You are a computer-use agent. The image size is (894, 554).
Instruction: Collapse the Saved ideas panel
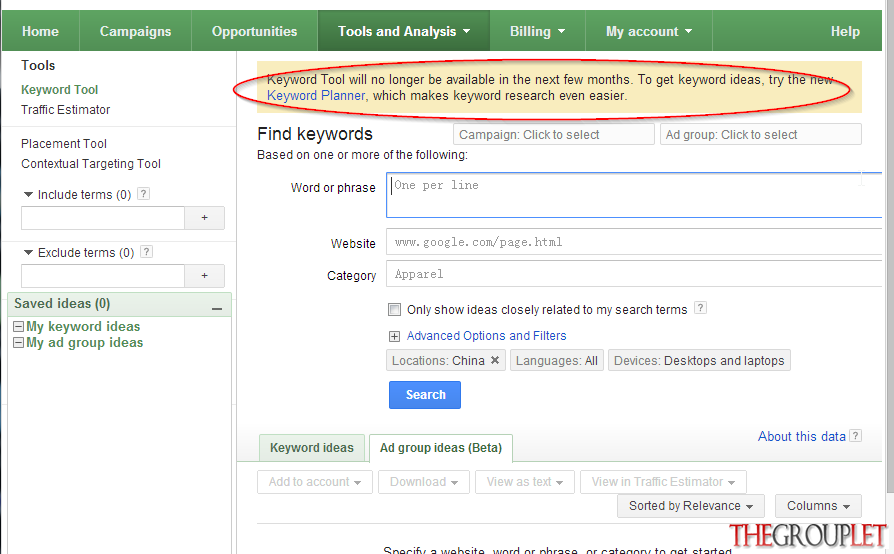[x=217, y=308]
